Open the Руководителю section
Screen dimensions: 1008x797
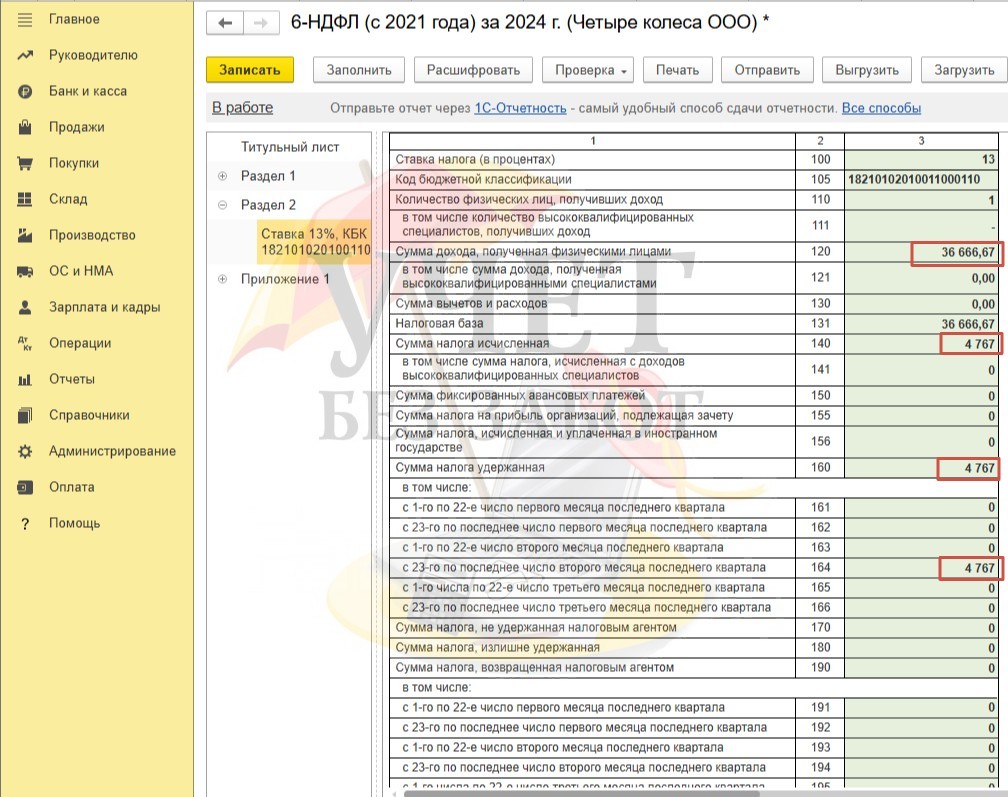[93, 55]
